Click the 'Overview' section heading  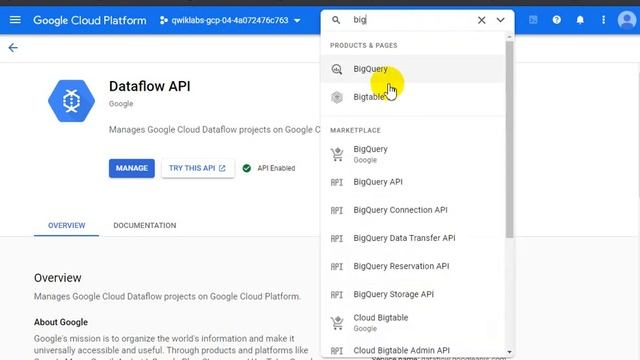tap(58, 278)
